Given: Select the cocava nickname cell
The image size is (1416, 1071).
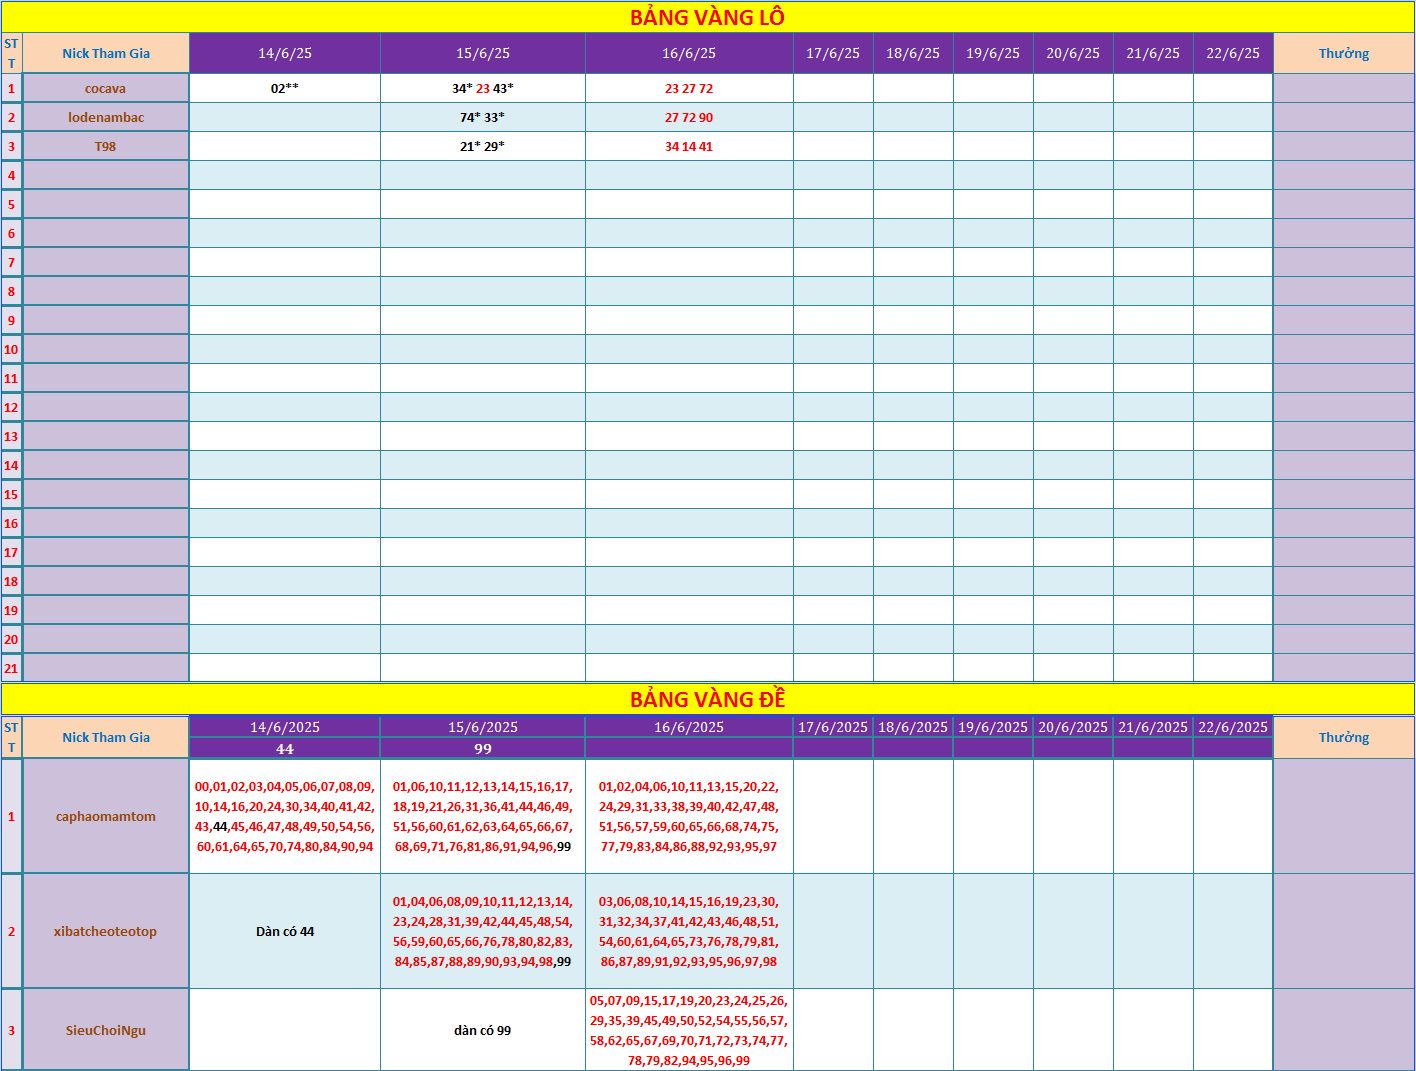Looking at the screenshot, I should pos(106,88).
